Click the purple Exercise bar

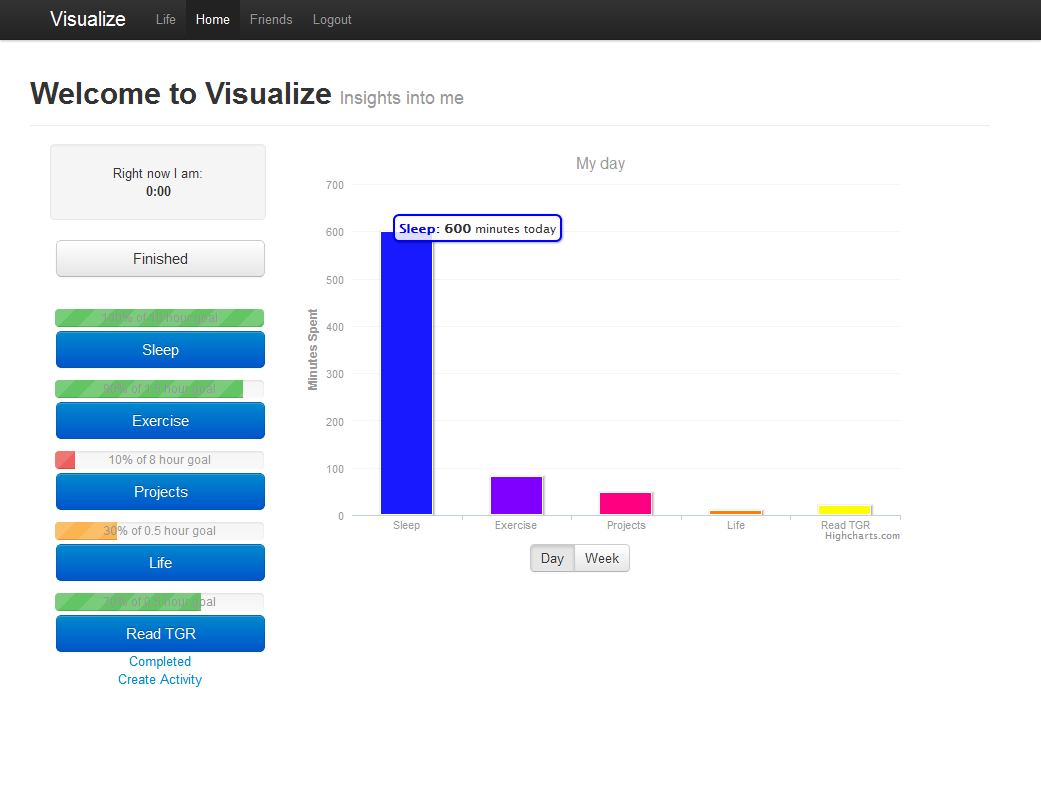pyautogui.click(x=516, y=496)
